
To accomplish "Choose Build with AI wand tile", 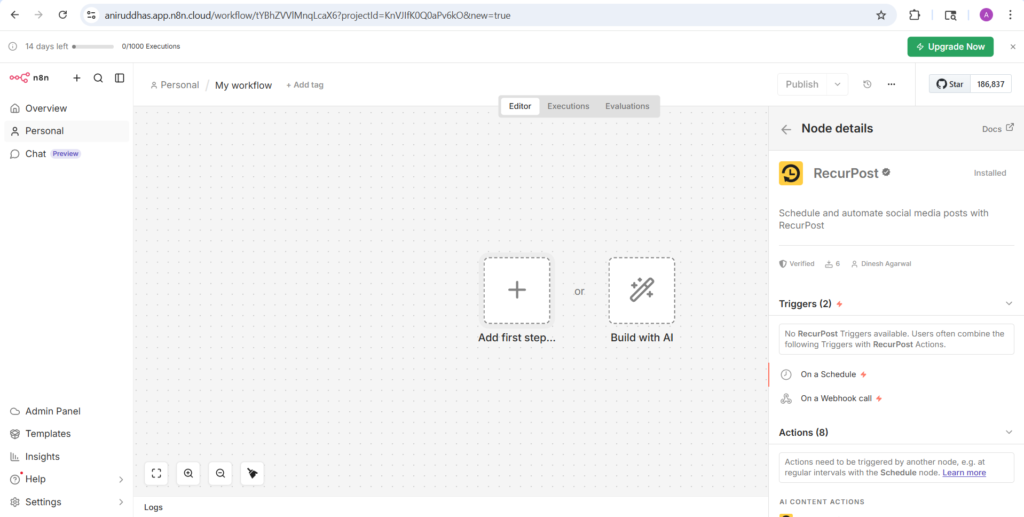I will click(642, 290).
